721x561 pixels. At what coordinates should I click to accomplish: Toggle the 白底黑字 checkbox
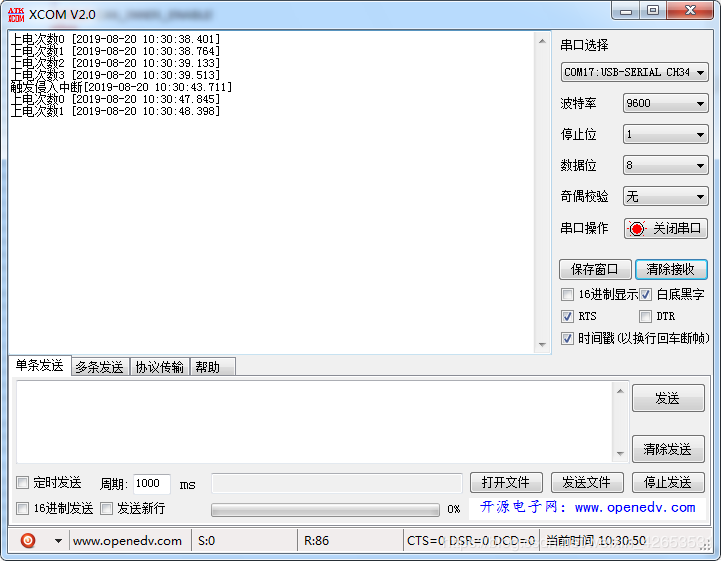click(646, 294)
